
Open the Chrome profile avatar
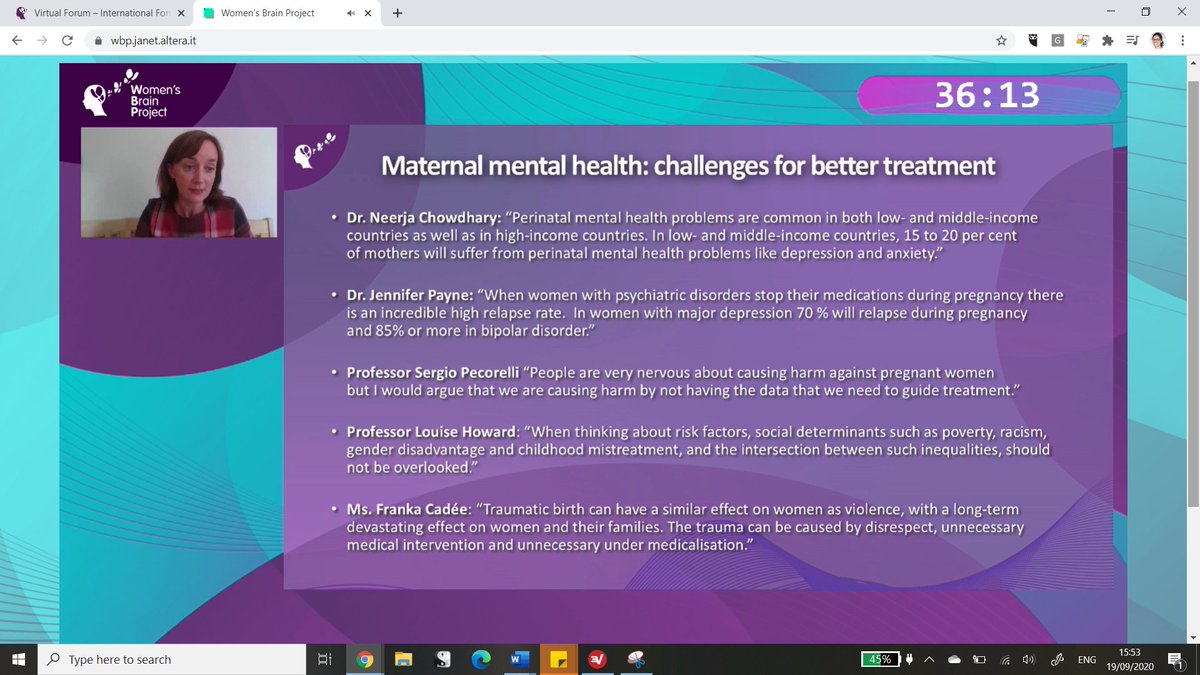click(x=1158, y=41)
